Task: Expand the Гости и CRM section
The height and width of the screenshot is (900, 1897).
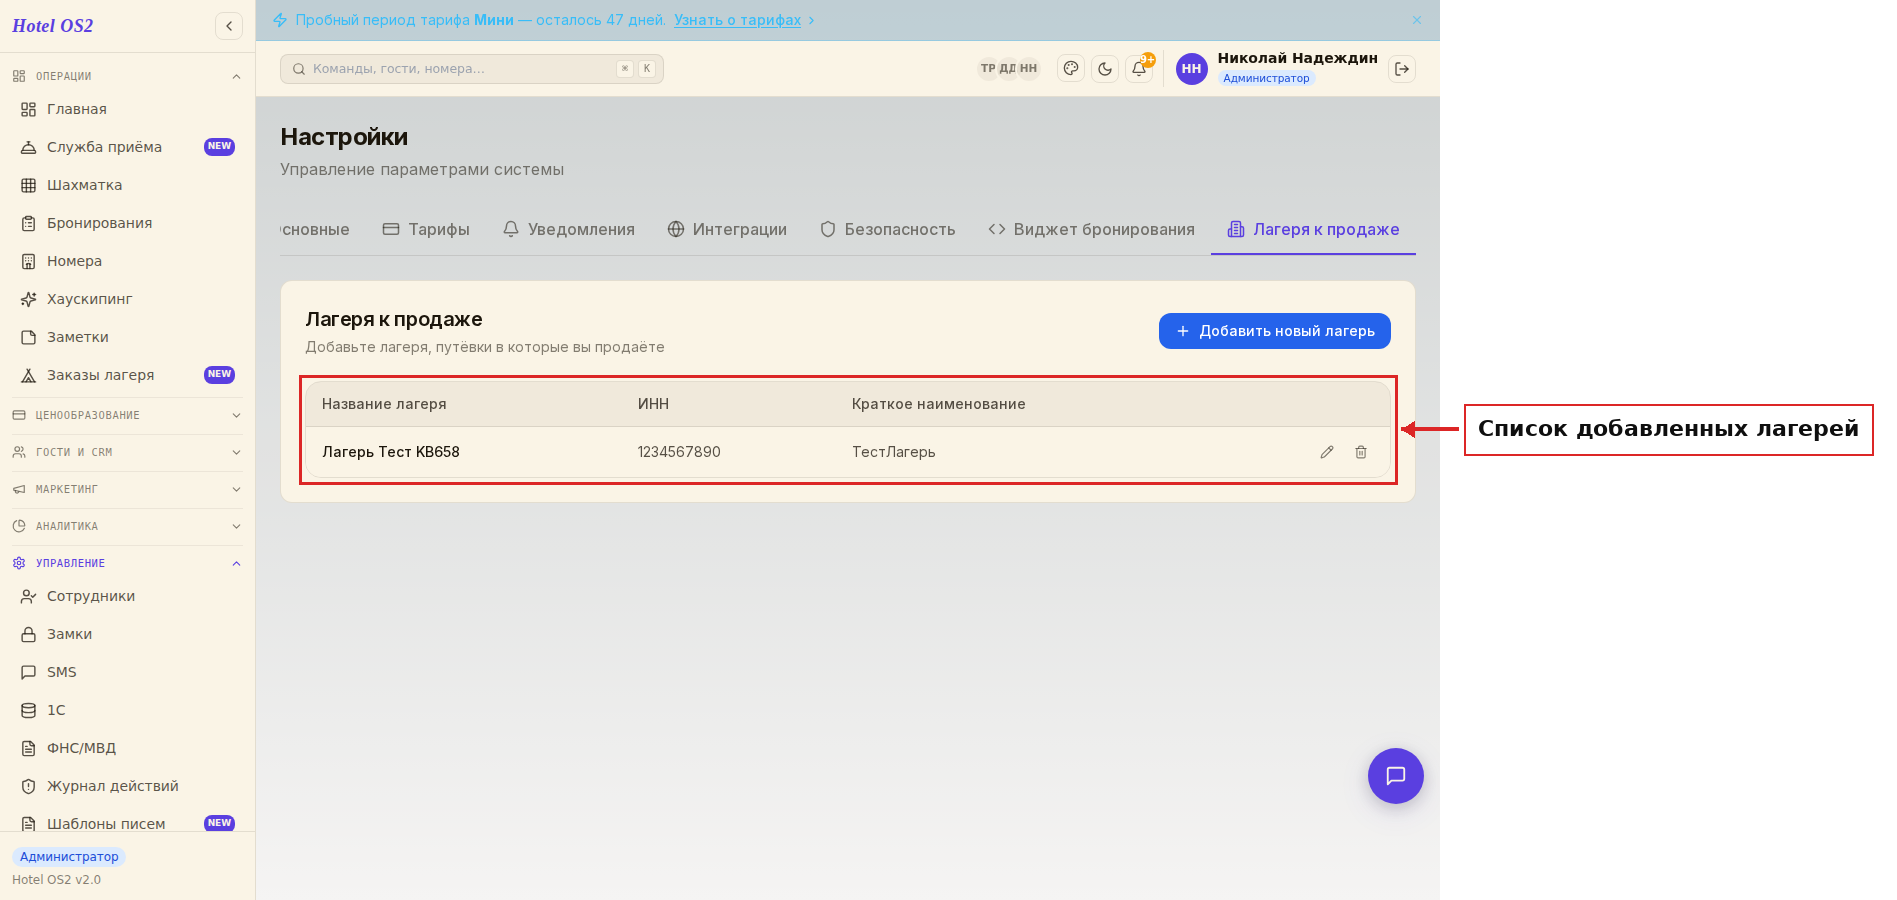Action: (127, 452)
